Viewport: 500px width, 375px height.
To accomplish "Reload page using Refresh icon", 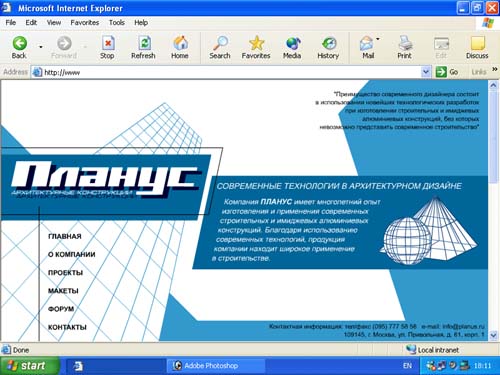I will click(x=144, y=43).
